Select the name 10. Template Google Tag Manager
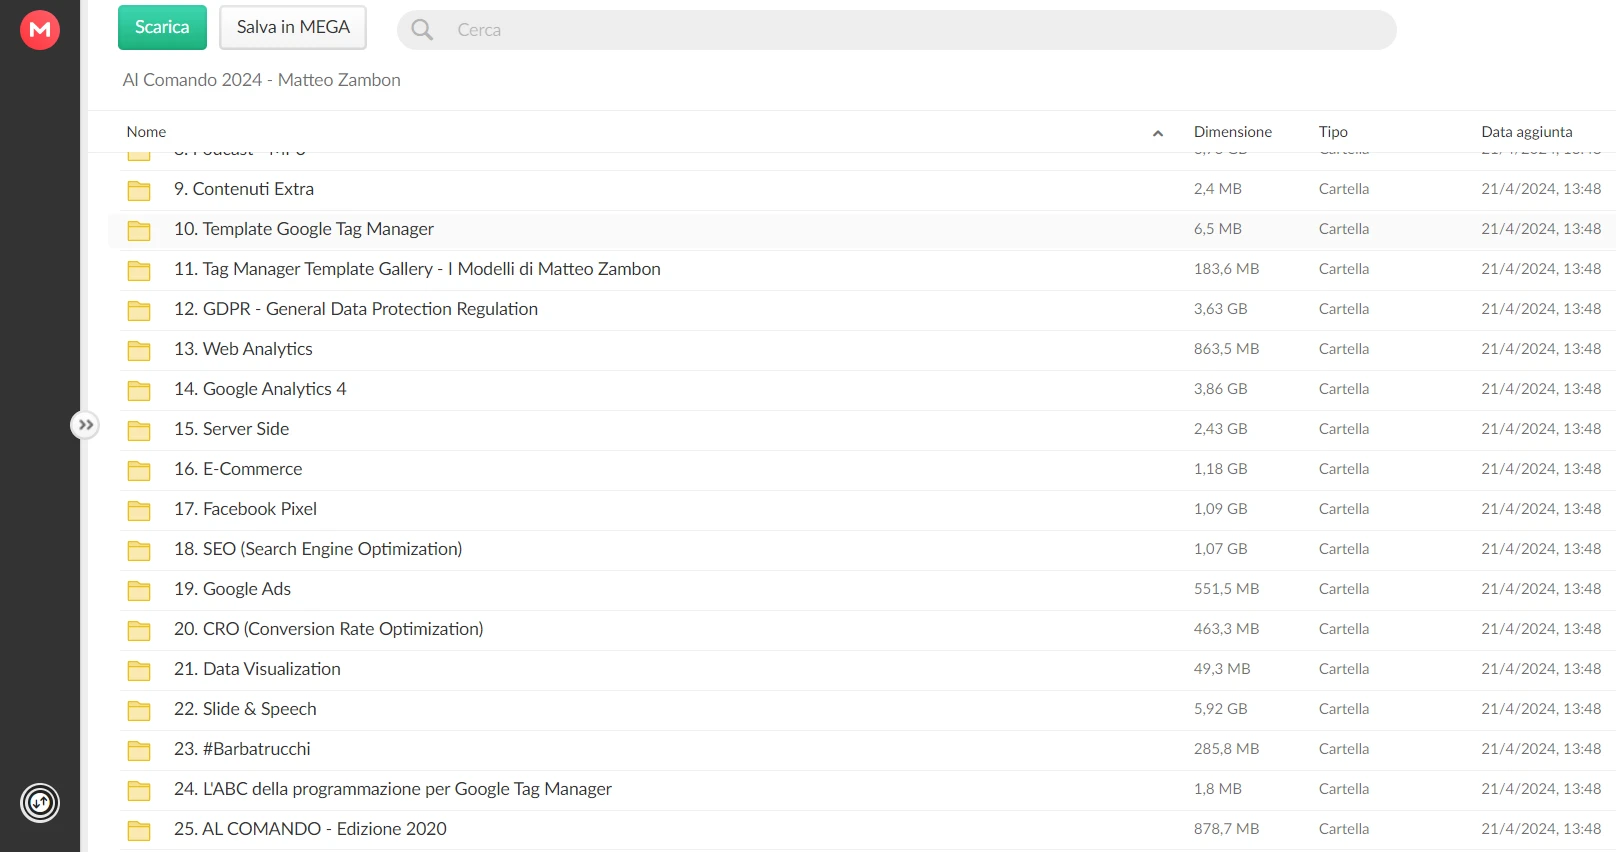The width and height of the screenshot is (1616, 852). [x=304, y=229]
